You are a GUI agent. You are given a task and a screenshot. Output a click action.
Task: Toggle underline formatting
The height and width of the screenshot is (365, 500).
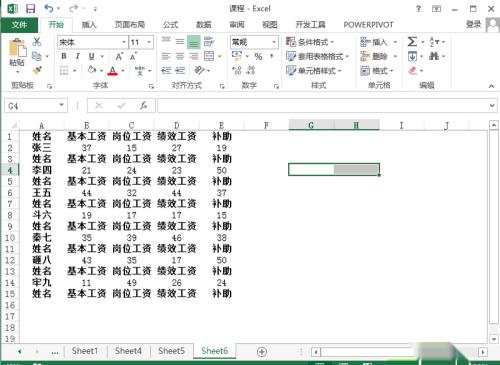tap(92, 56)
